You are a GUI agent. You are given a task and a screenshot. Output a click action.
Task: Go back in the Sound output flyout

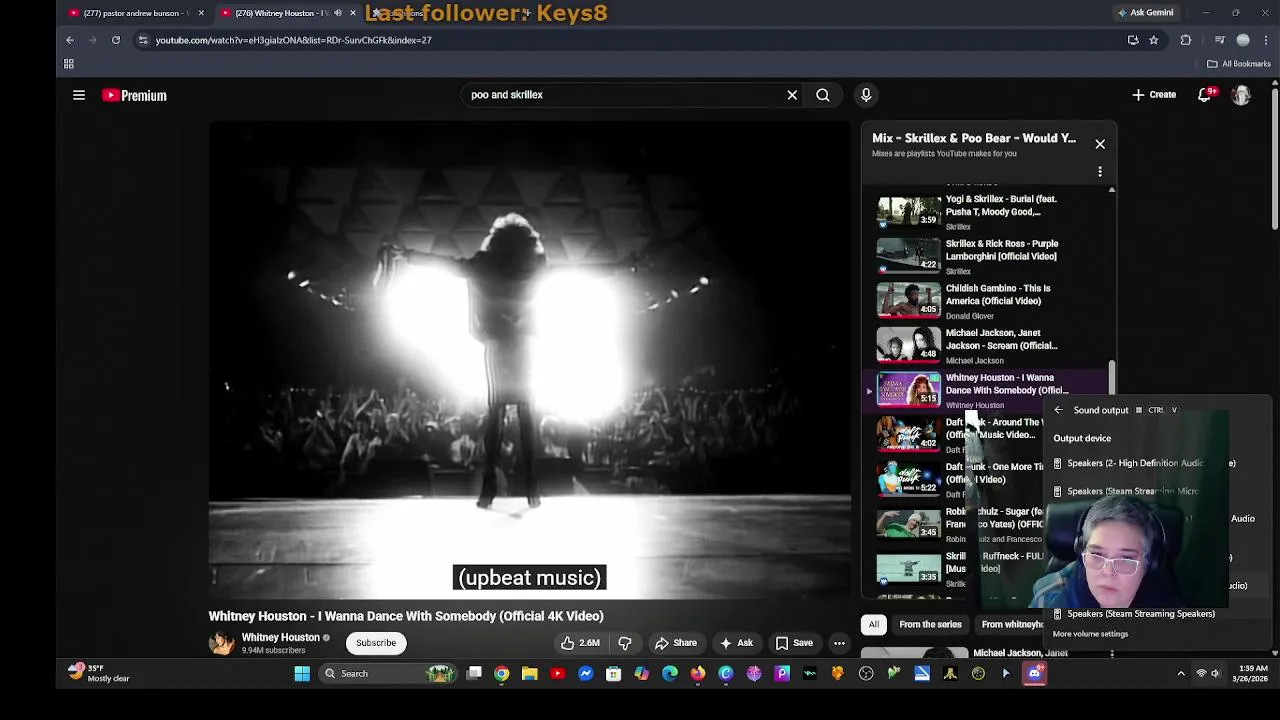(x=1058, y=410)
